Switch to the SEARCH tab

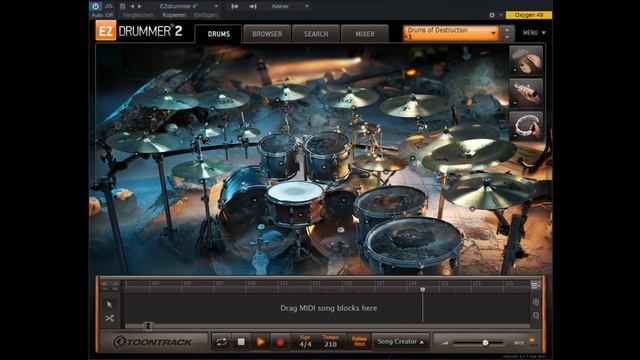pos(316,34)
